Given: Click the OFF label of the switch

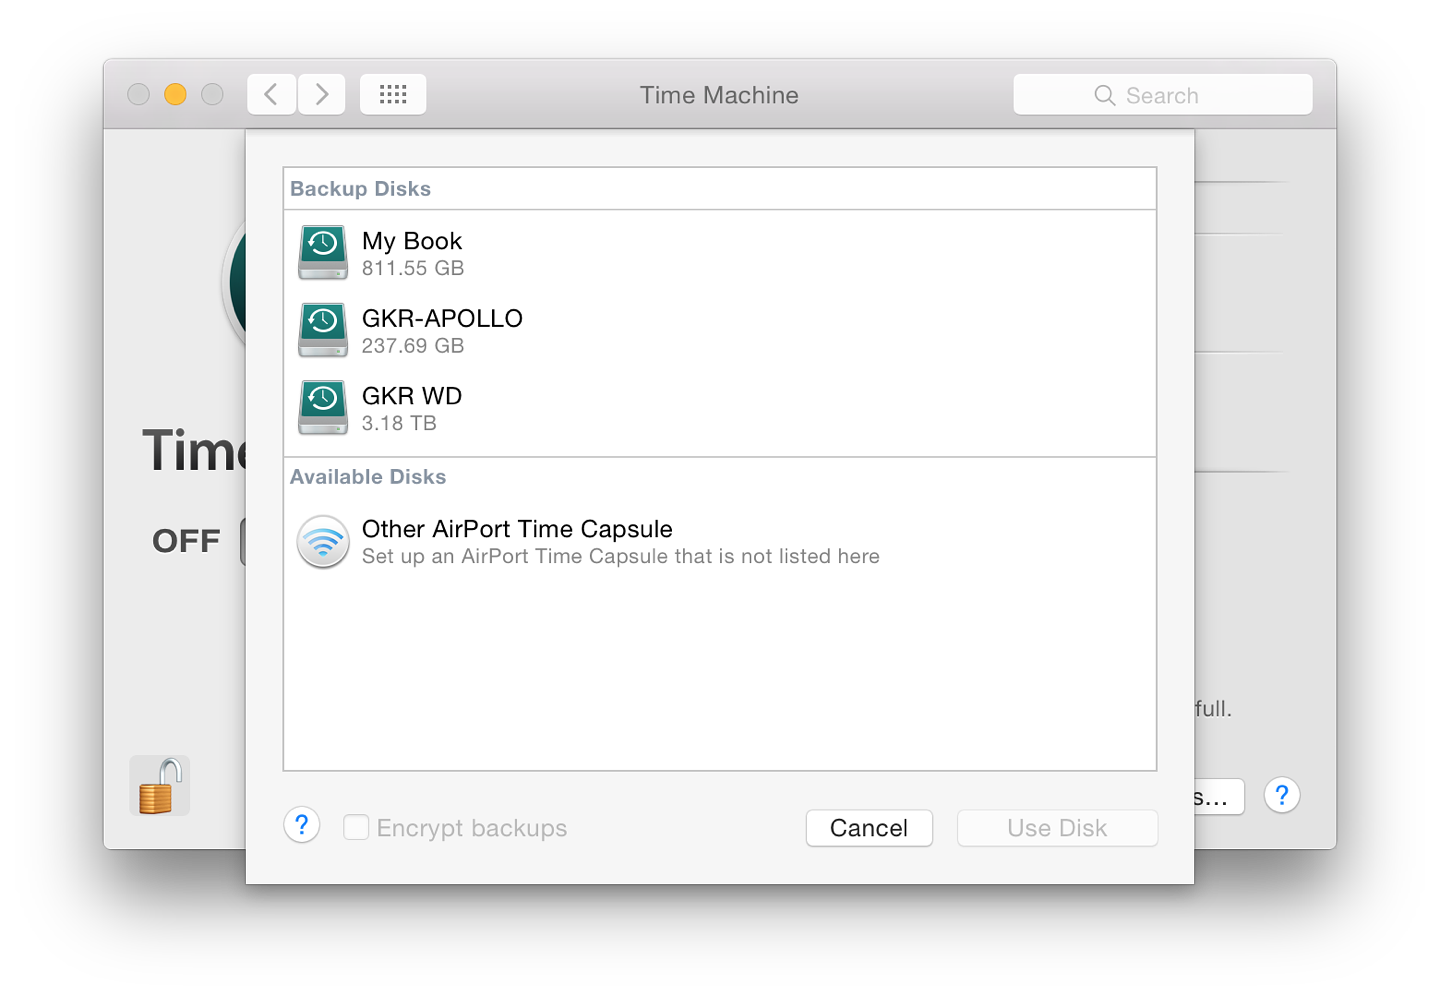Looking at the screenshot, I should click(186, 541).
